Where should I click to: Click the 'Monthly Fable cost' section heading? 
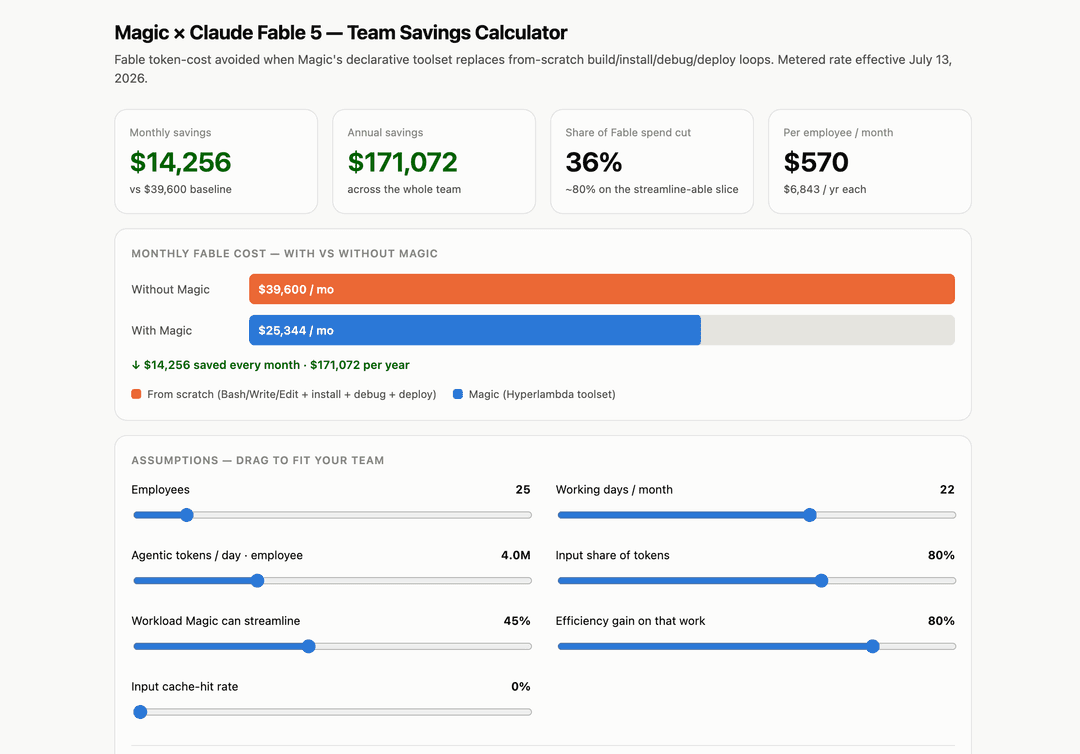pyautogui.click(x=284, y=253)
